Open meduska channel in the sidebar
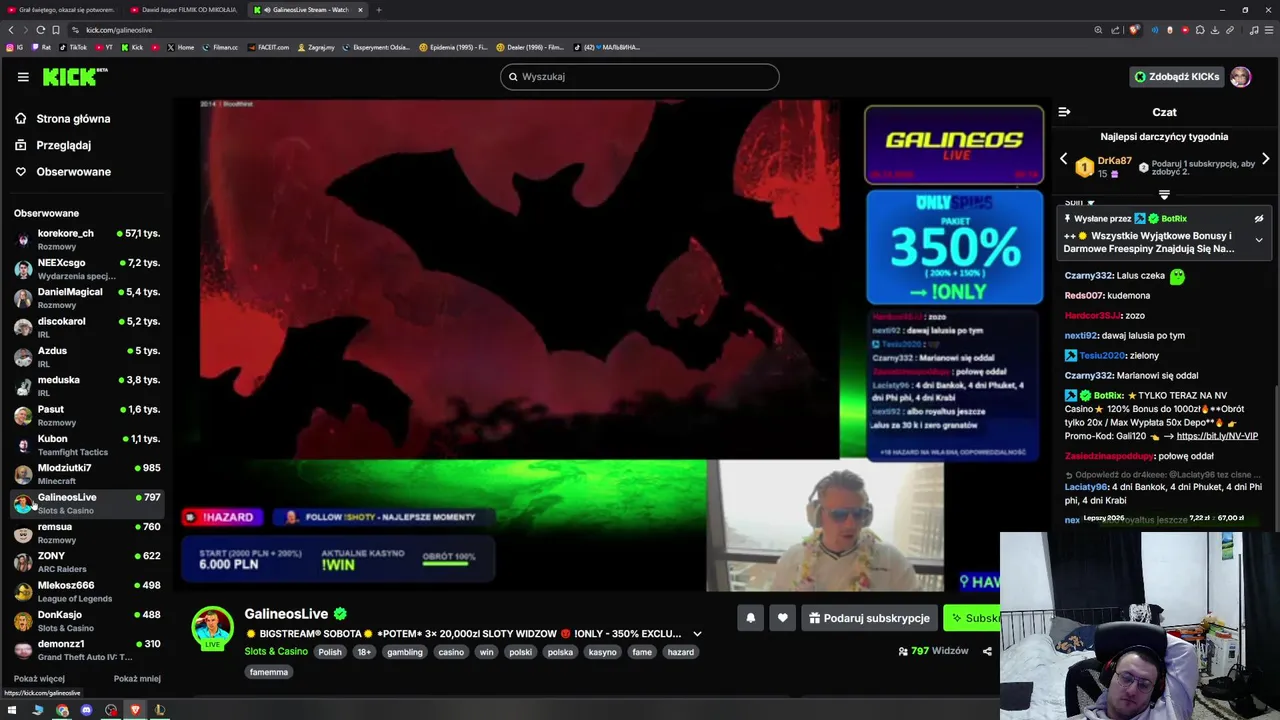The height and width of the screenshot is (720, 1280). tap(87, 386)
